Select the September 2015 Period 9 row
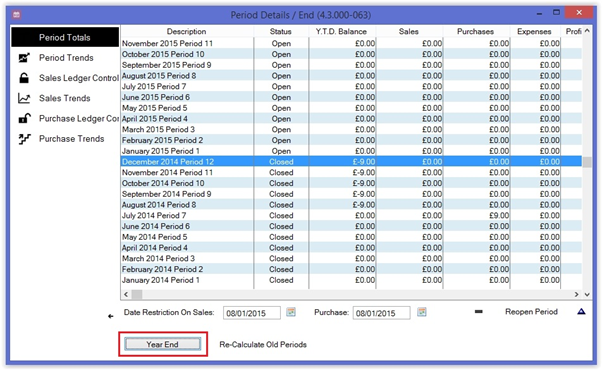602x370 pixels. click(x=351, y=65)
